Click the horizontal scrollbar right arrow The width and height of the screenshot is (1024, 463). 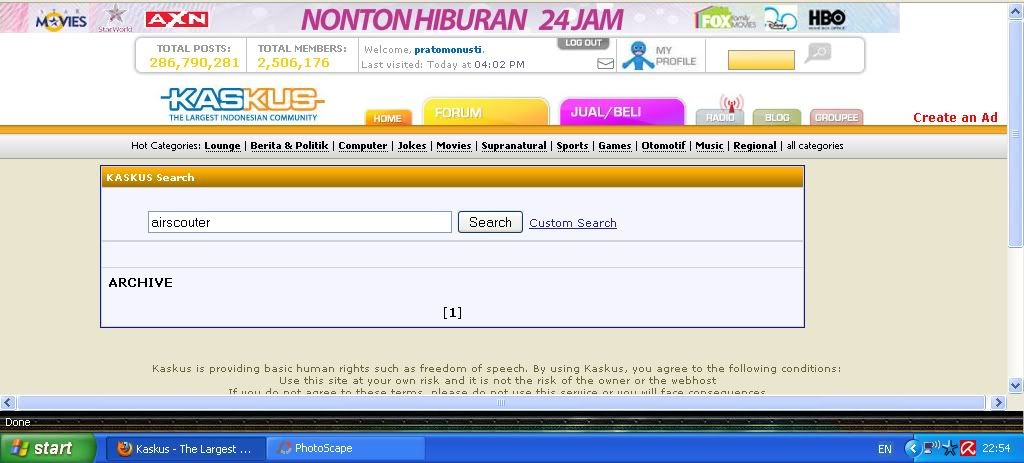tap(998, 402)
